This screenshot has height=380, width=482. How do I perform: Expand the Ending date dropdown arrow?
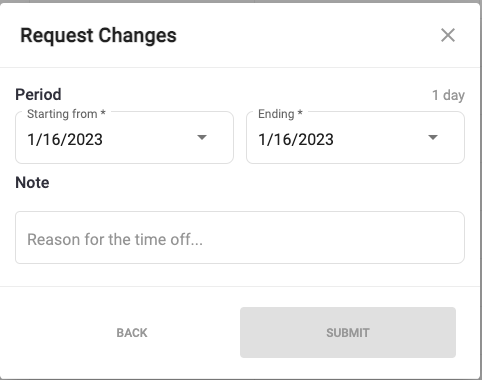(433, 137)
